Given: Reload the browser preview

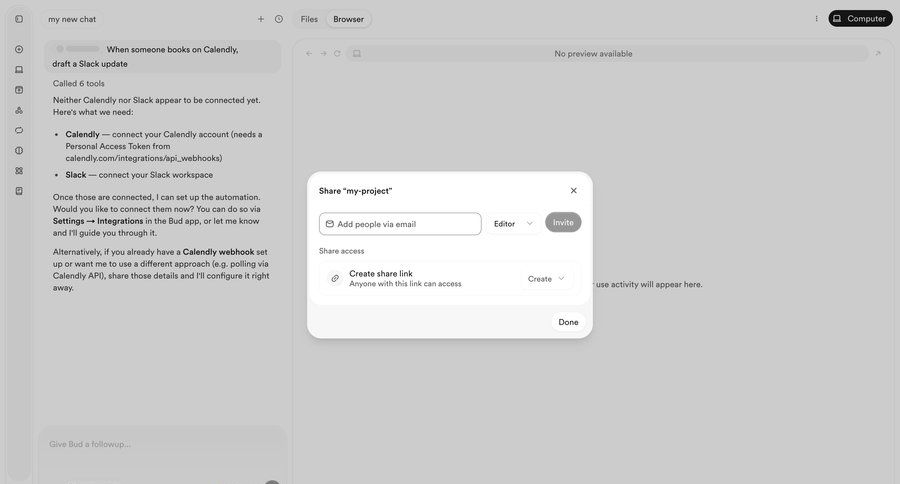Looking at the screenshot, I should [x=337, y=53].
